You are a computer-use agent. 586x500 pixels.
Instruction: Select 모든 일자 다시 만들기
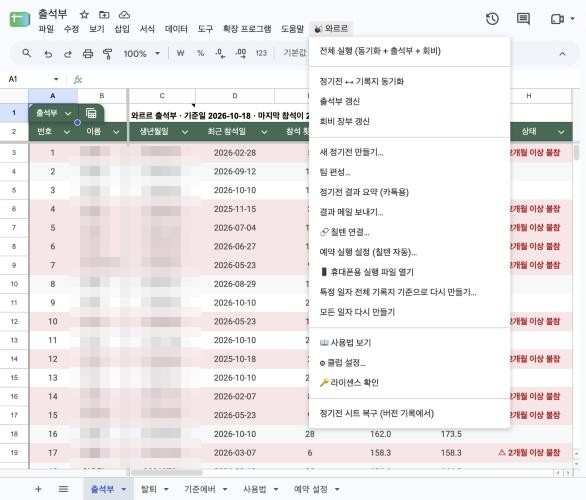coord(410,312)
